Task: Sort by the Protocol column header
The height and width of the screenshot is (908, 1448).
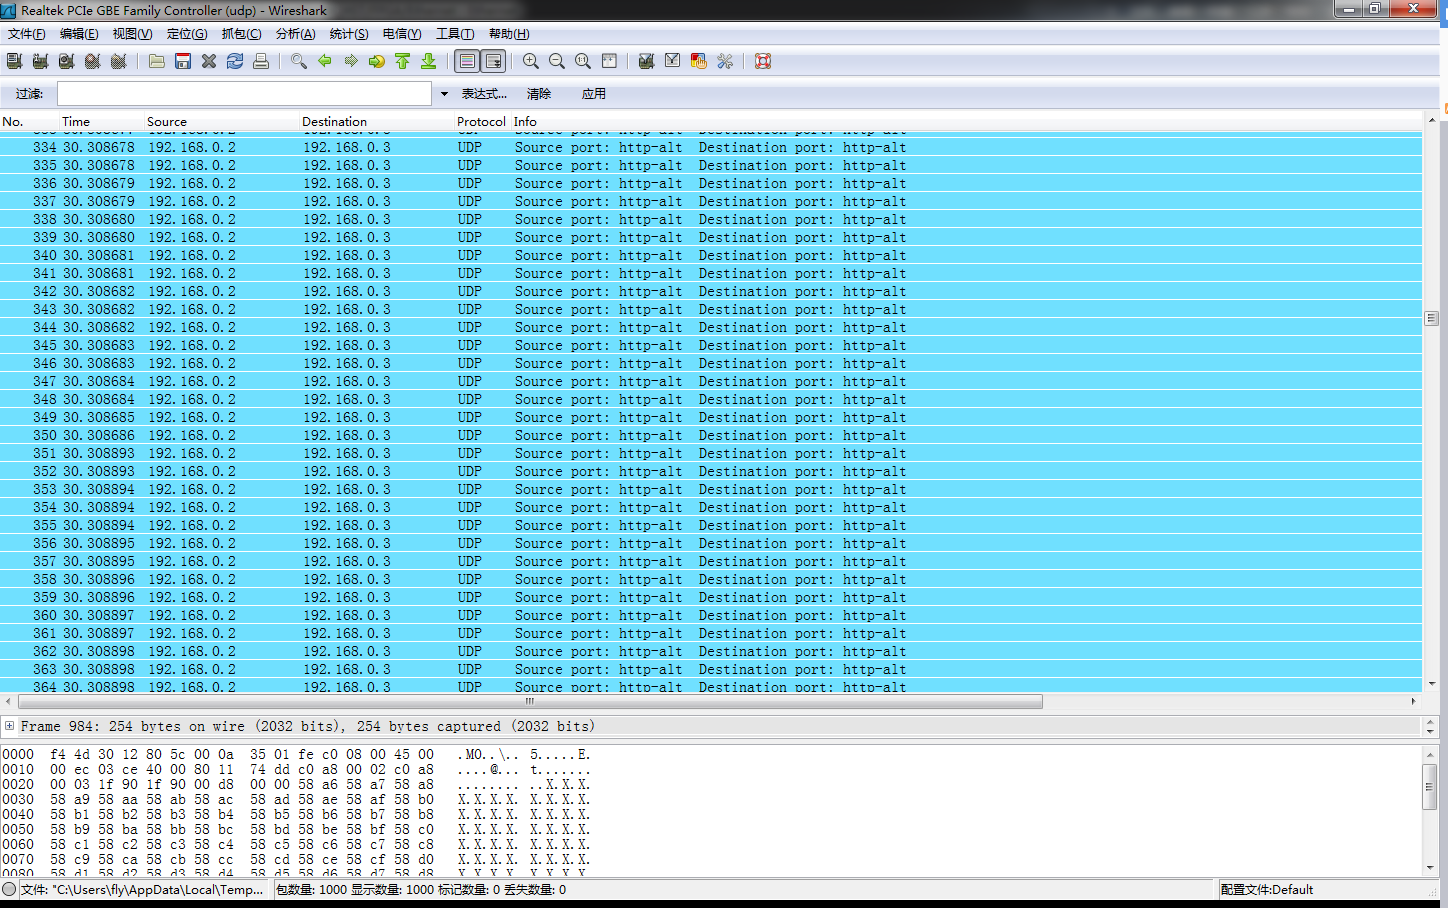Action: (481, 121)
